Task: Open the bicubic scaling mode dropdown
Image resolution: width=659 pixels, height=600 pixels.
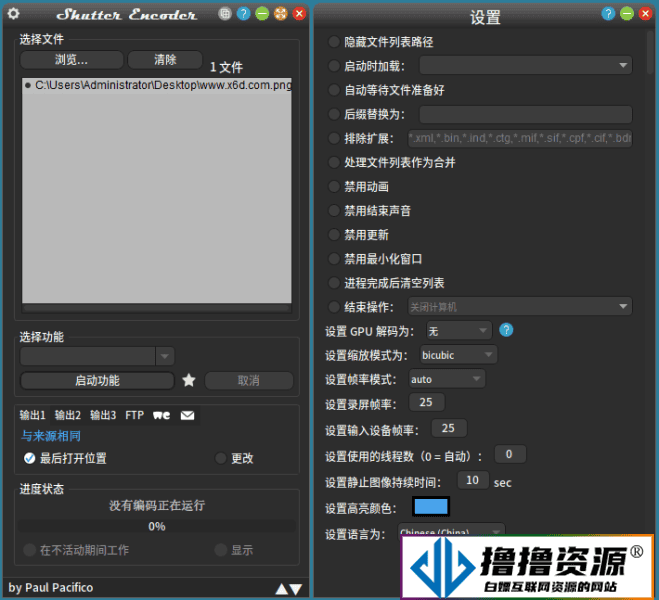Action: (x=459, y=355)
